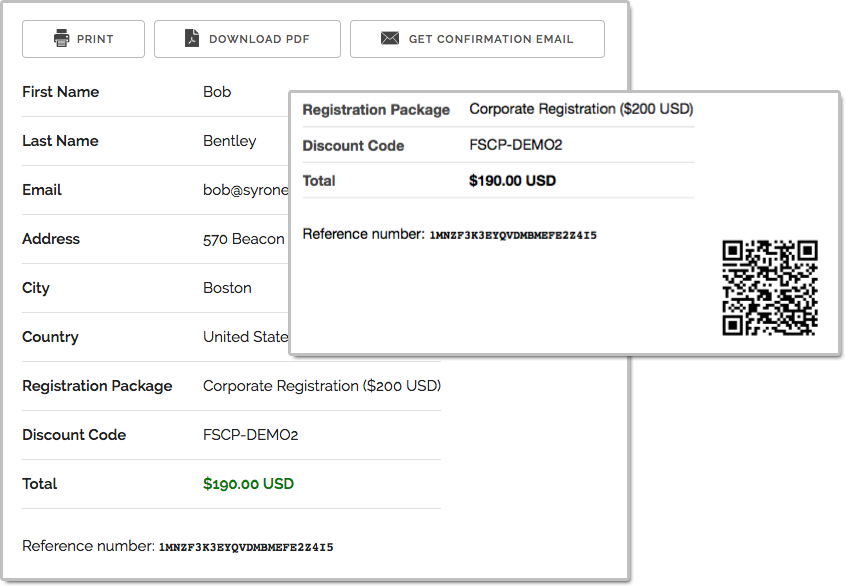Click the PDF document icon
The image size is (845, 586).
coord(192,38)
